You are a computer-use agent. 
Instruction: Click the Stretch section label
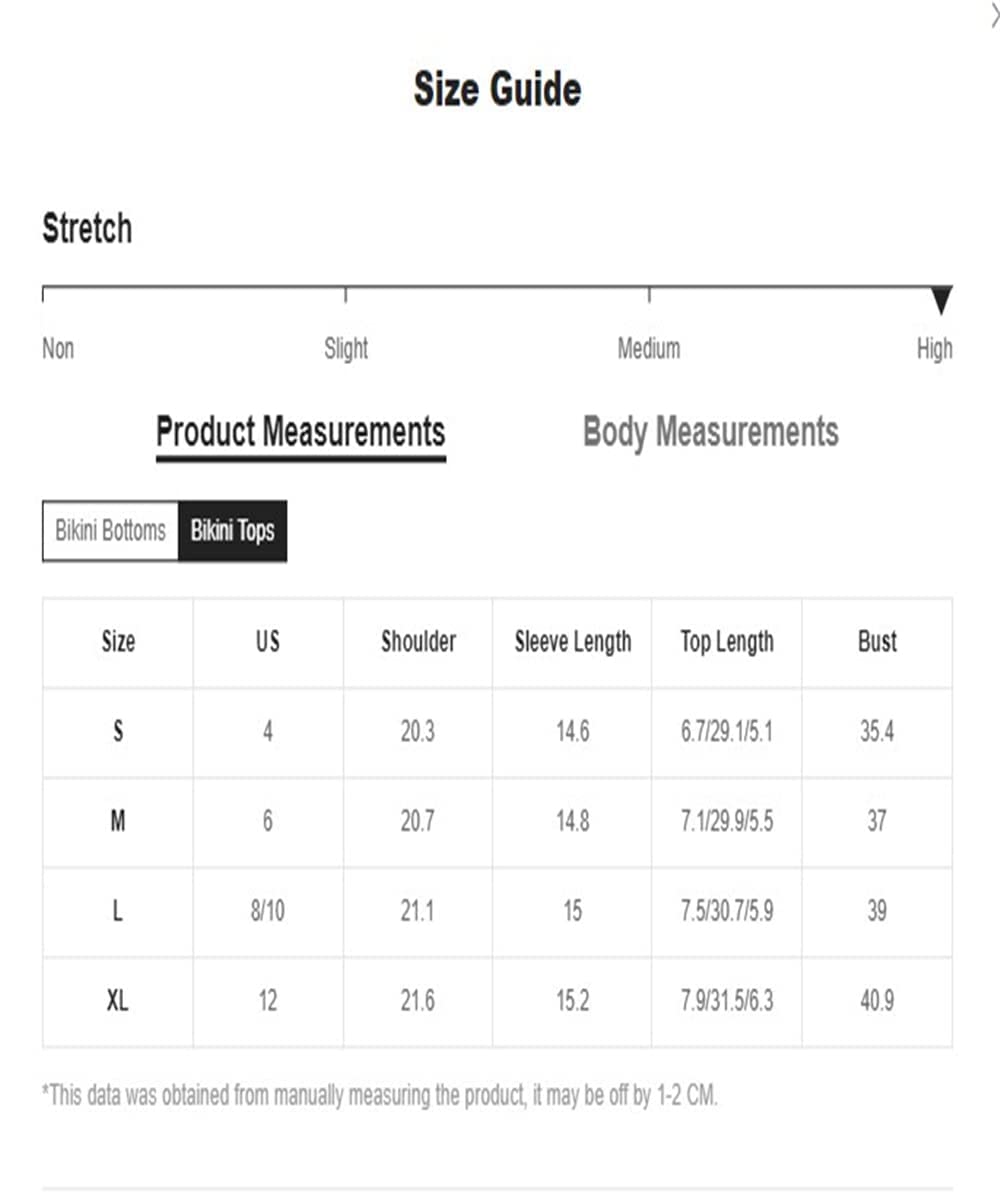87,229
